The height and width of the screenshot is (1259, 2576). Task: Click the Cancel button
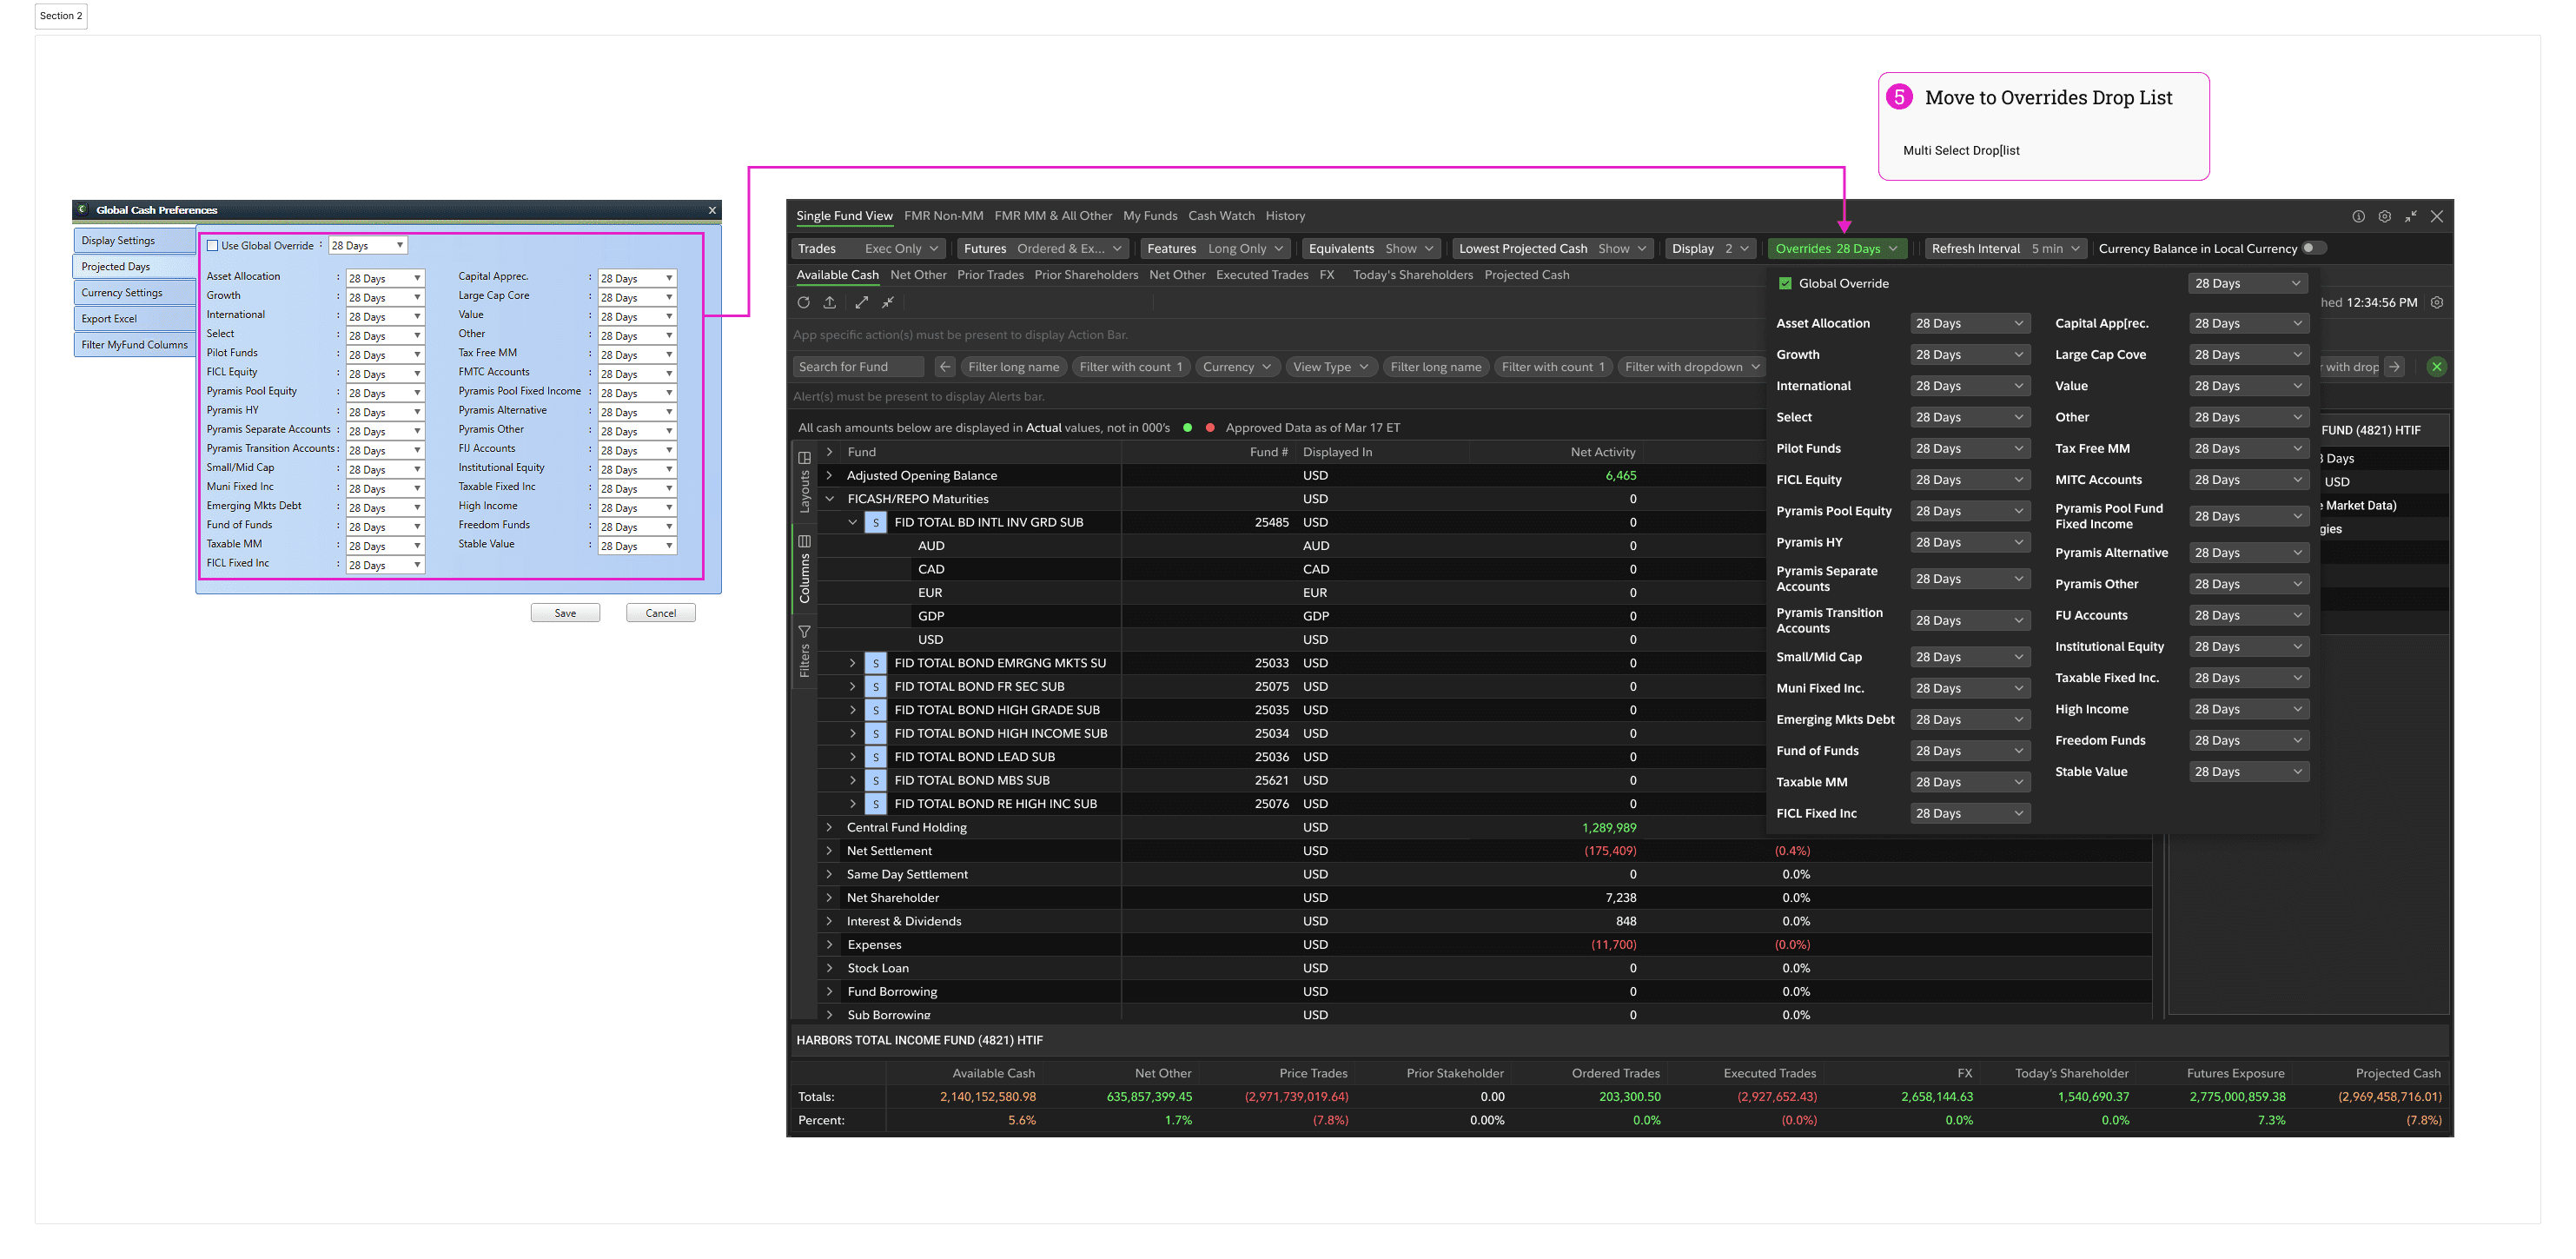(660, 613)
